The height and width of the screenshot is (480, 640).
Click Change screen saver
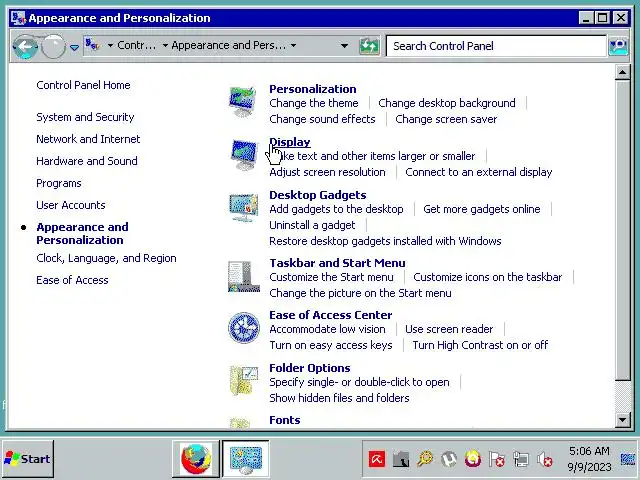[446, 119]
